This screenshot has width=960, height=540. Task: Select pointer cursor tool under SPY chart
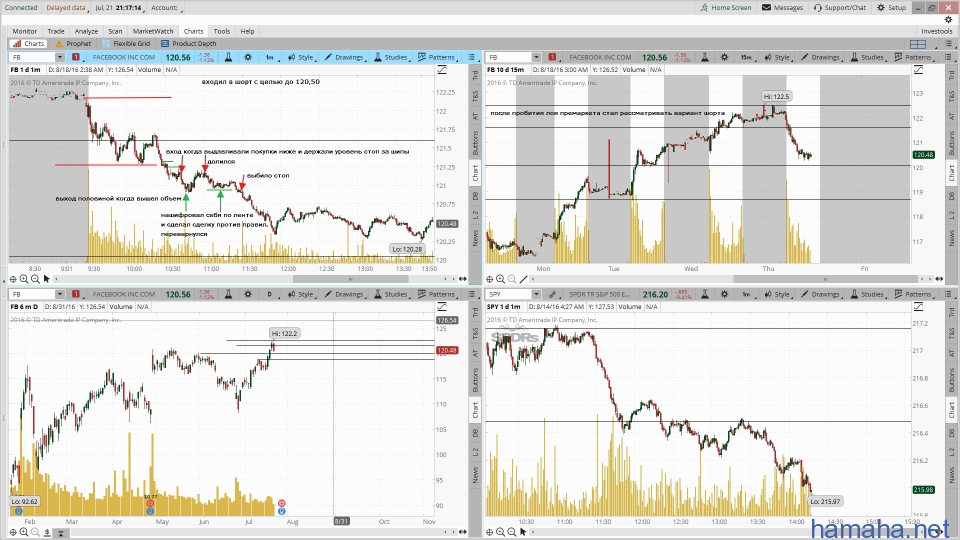pos(523,532)
